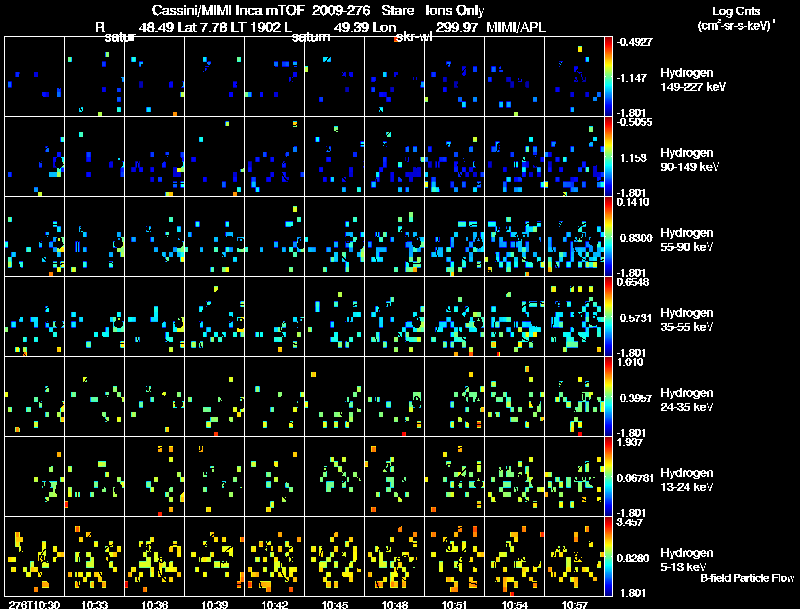Click the colorbar value "0.1410"

633,202
